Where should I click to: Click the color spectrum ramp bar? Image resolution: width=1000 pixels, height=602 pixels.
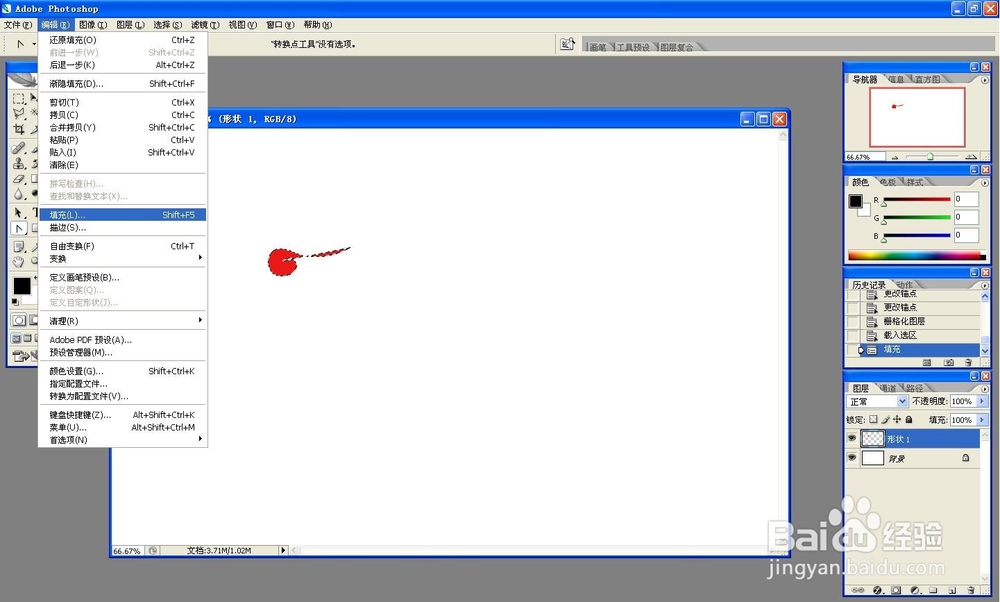click(916, 256)
